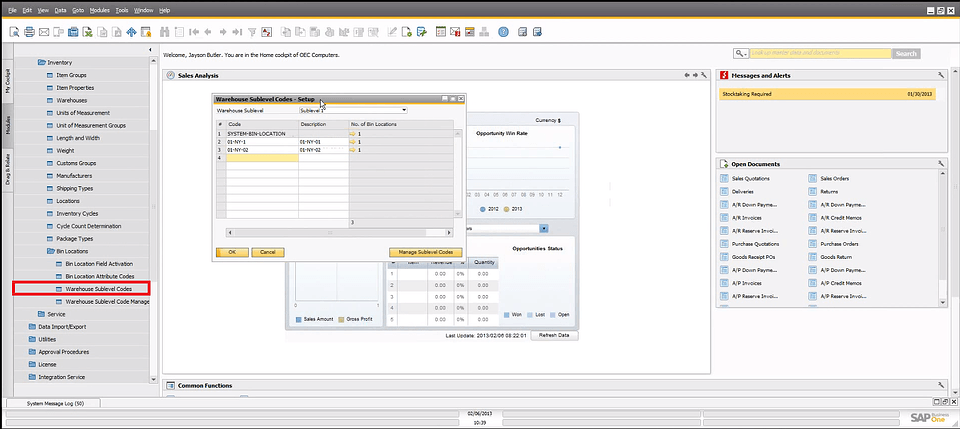Open the Tools menu
960x429 pixels.
tap(122, 10)
